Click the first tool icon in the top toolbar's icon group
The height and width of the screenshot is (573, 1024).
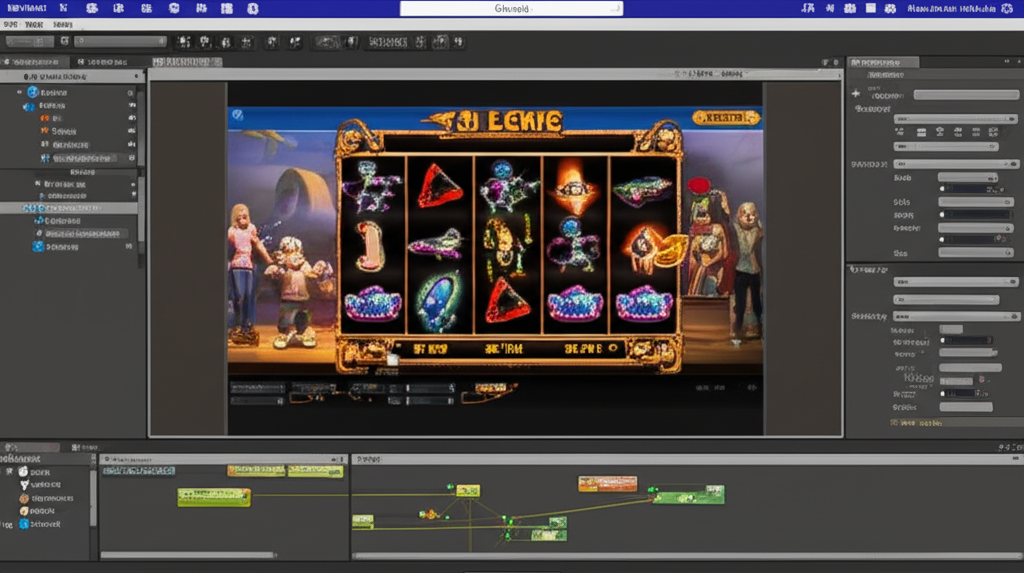tap(183, 42)
